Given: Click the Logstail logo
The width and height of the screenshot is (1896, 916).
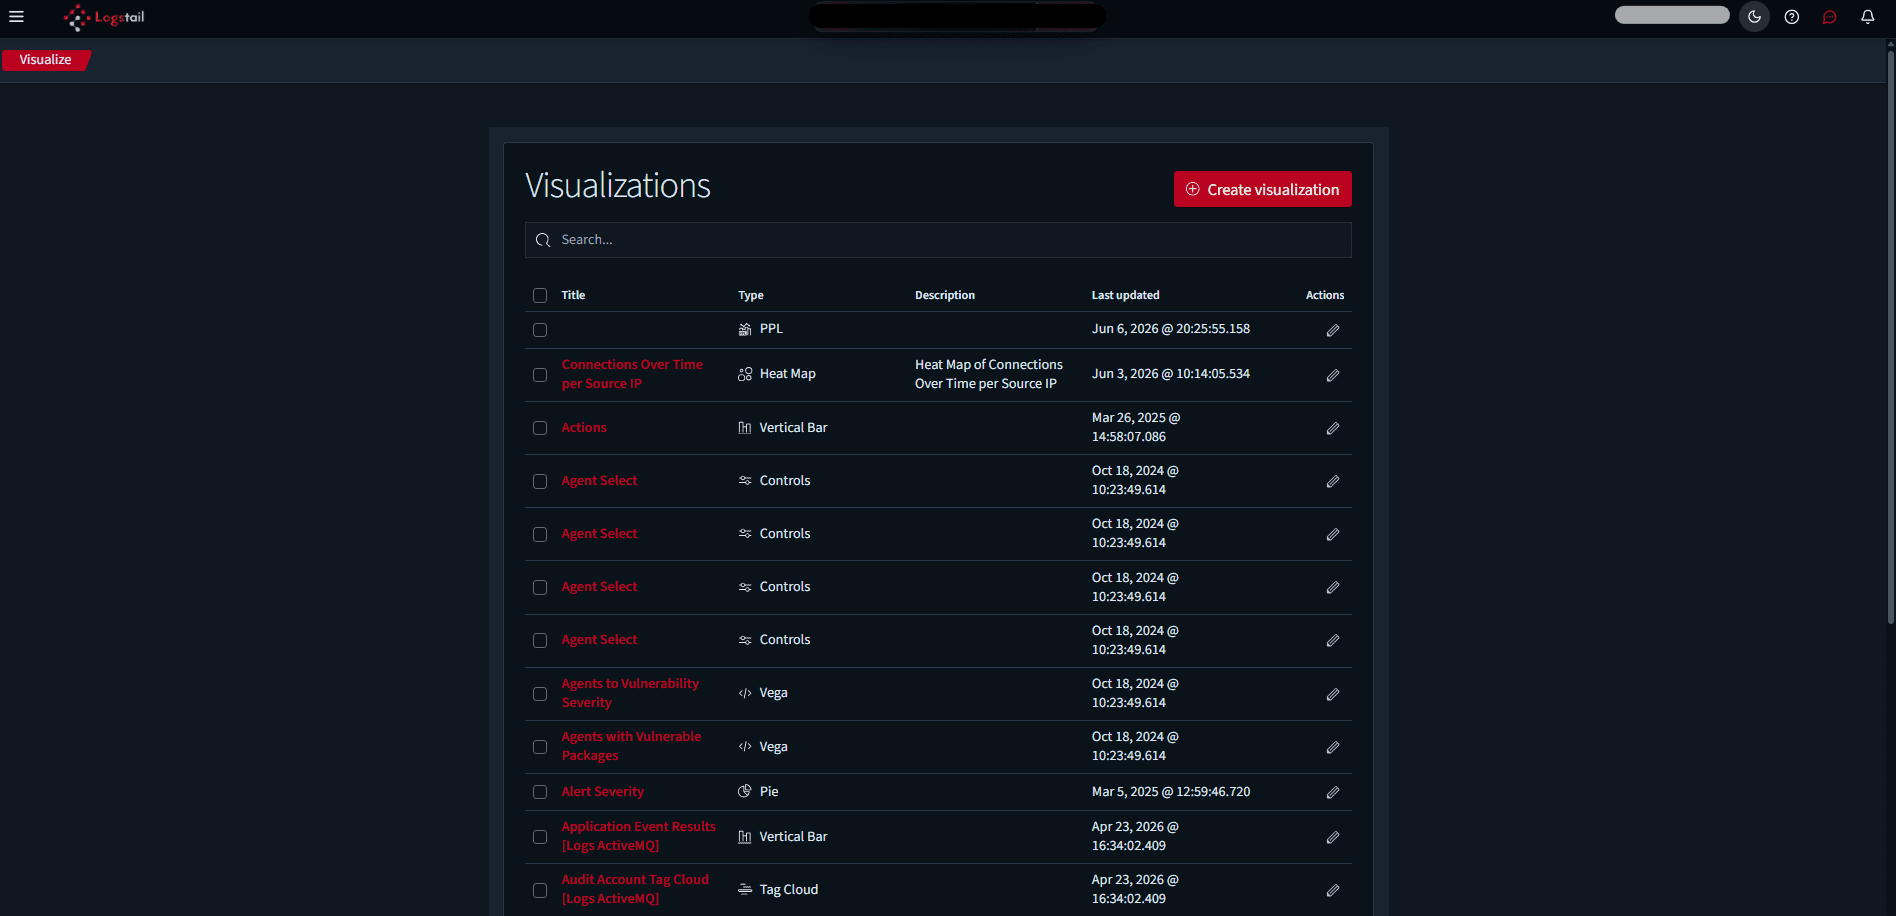Looking at the screenshot, I should [x=104, y=17].
